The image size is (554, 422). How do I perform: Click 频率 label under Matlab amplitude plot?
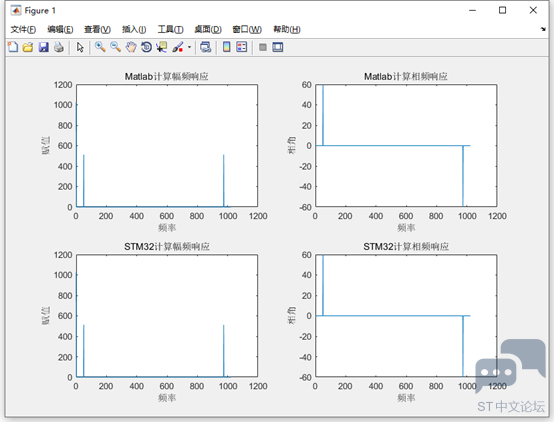(167, 228)
